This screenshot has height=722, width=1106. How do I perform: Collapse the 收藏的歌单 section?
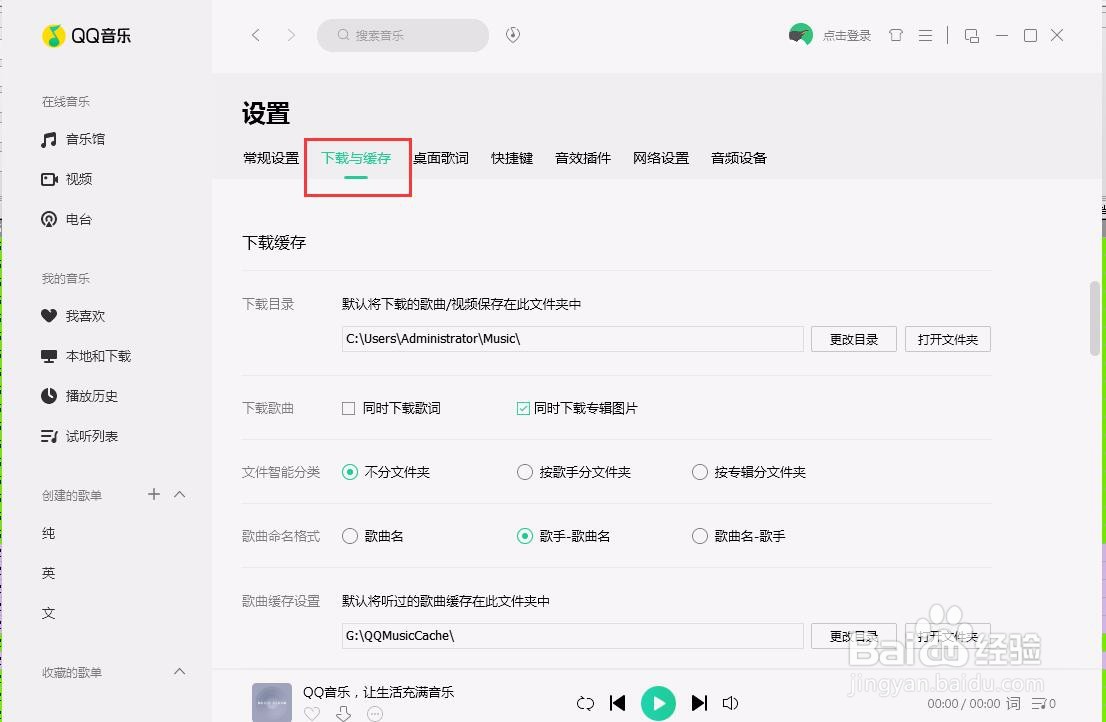(x=180, y=671)
